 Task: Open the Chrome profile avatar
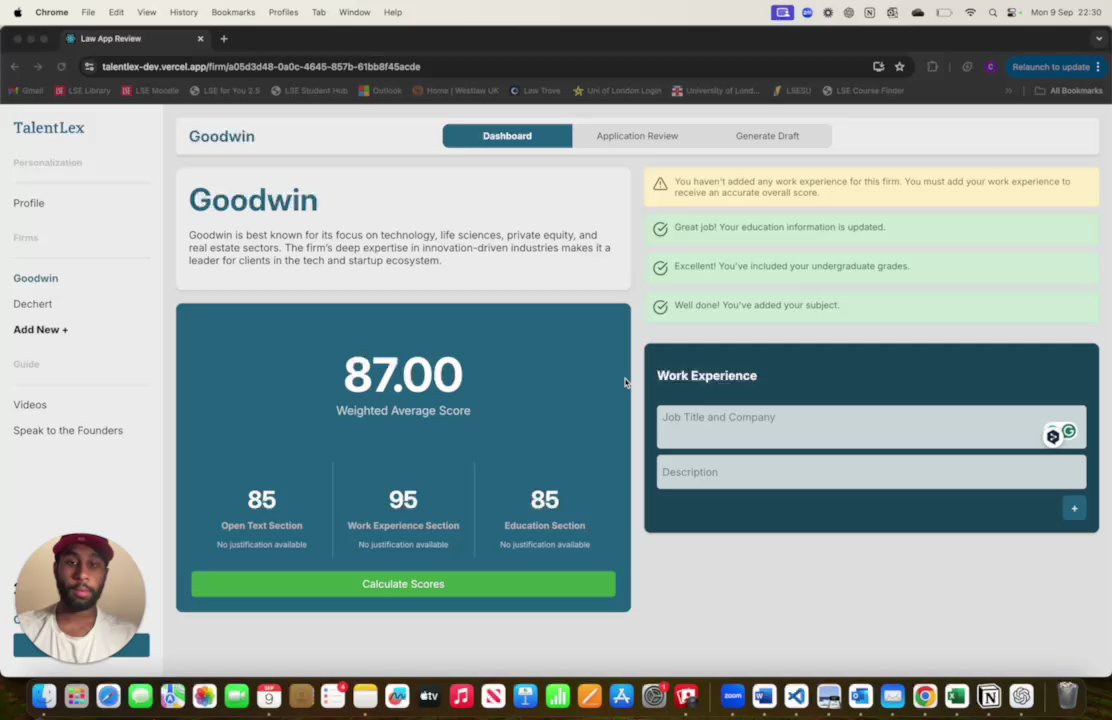(x=991, y=67)
